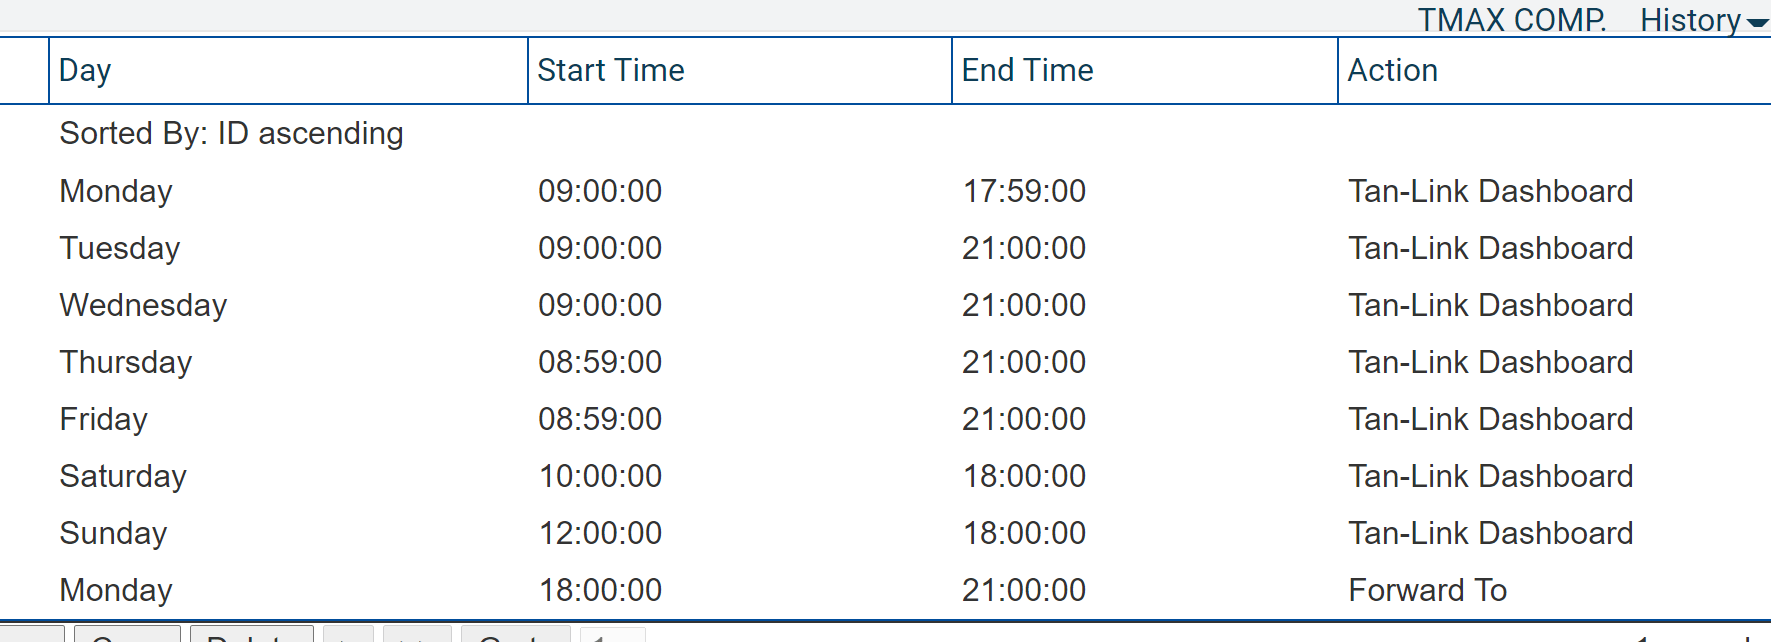Select the Friday schedule row
Viewport: 1771px width, 642px height.
pos(600,419)
